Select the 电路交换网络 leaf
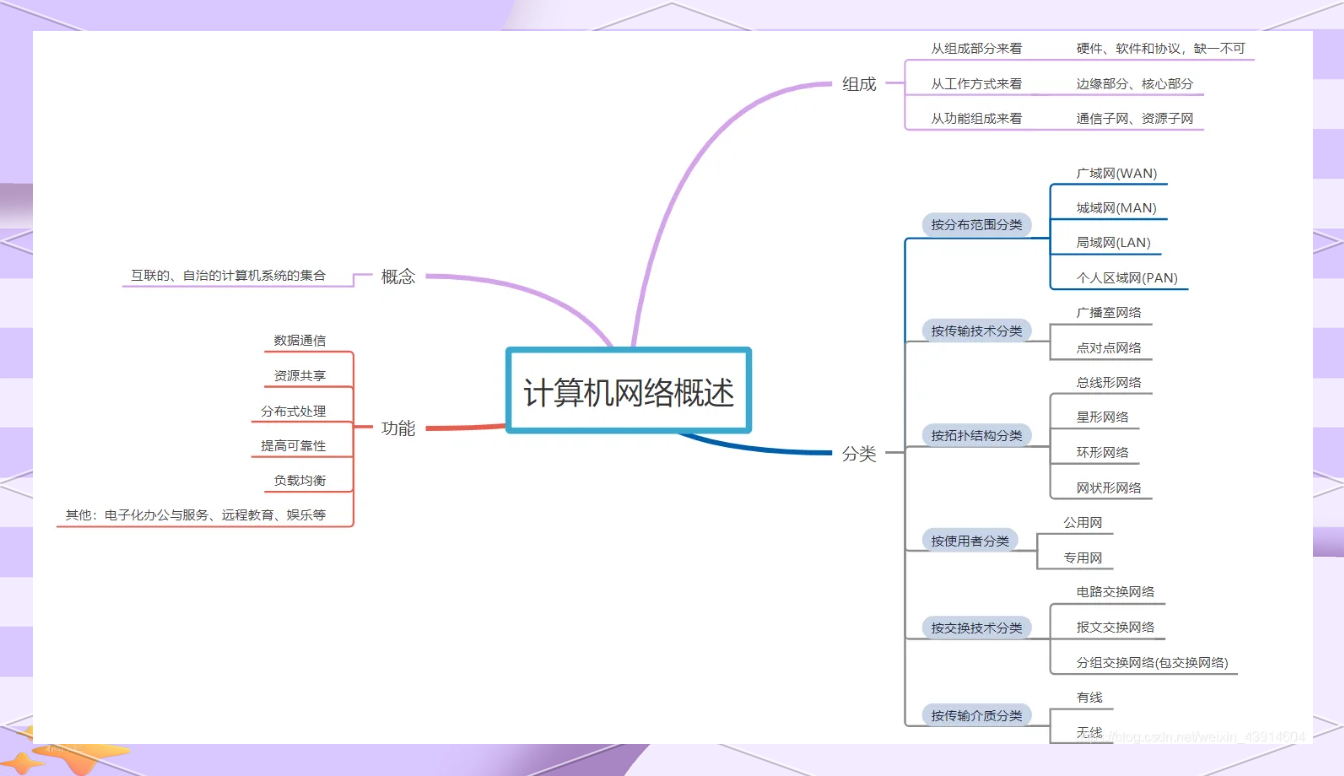1344x776 pixels. coord(1115,592)
